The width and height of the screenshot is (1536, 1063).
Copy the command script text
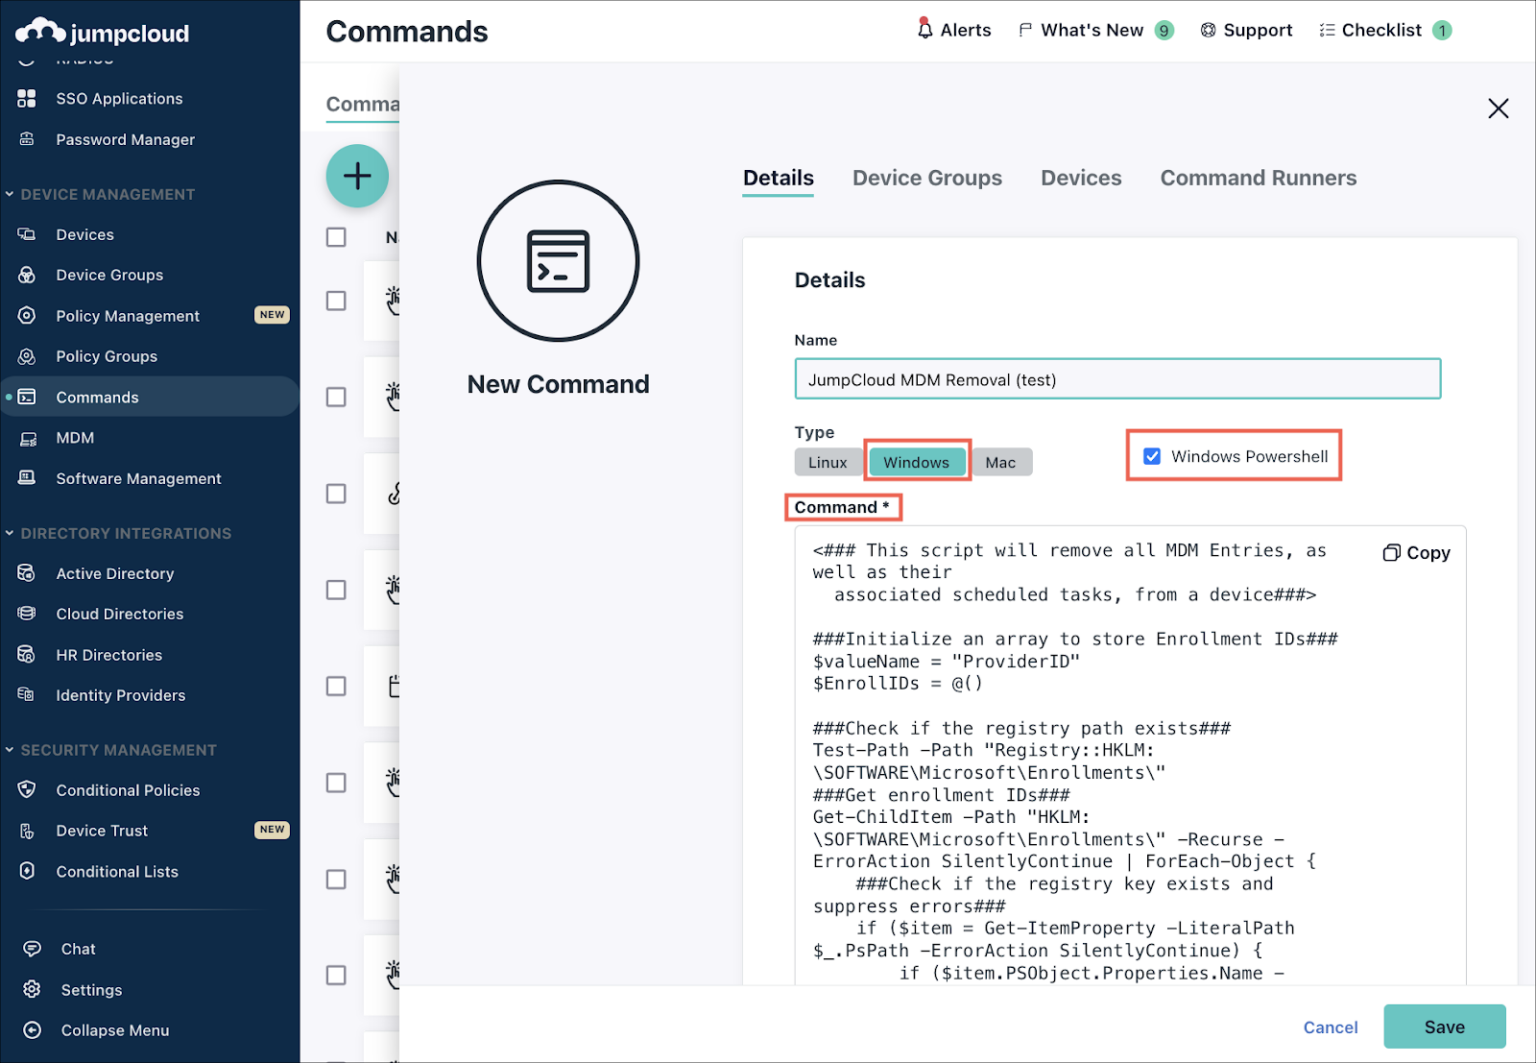[x=1415, y=552]
